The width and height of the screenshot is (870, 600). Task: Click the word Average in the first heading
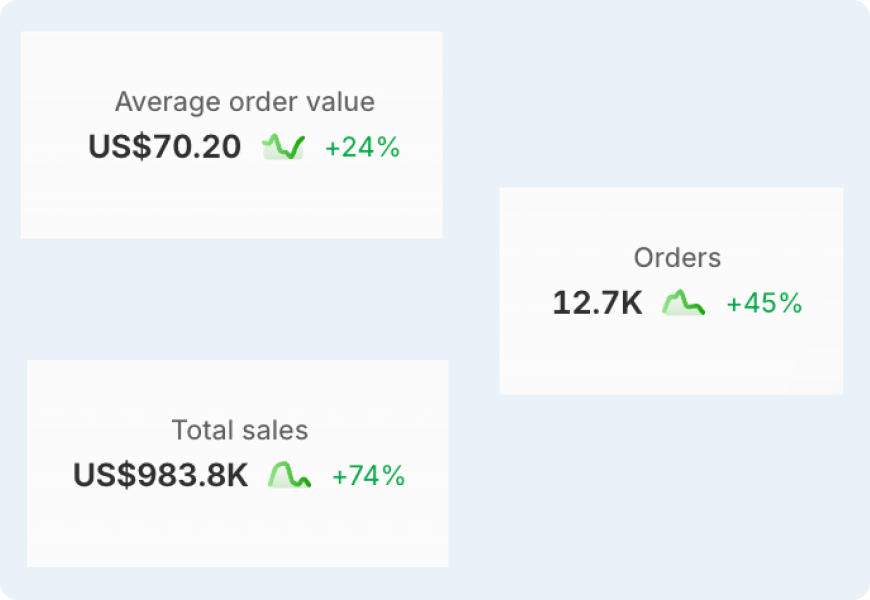pos(168,103)
